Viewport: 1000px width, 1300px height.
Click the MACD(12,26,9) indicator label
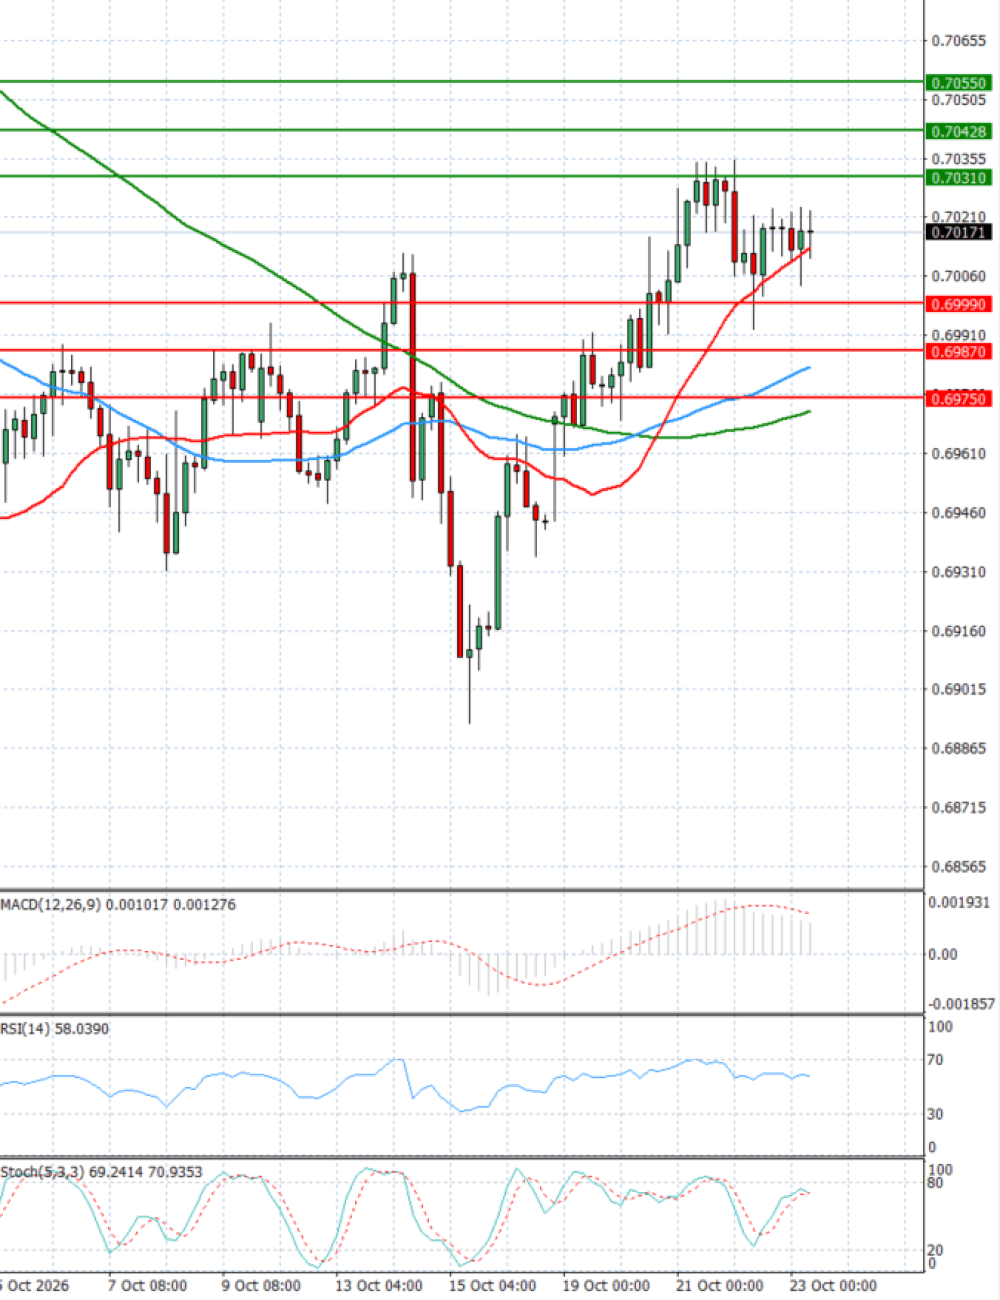(x=118, y=904)
